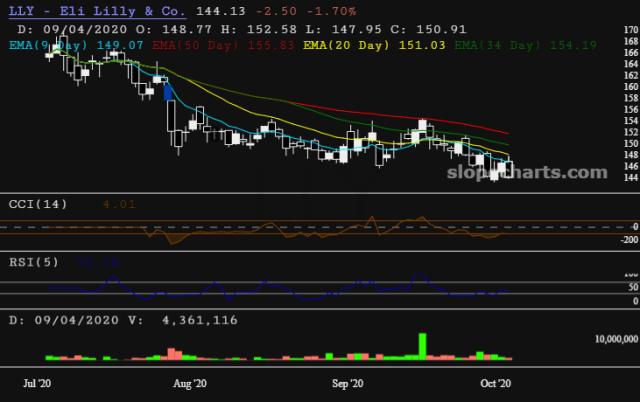
Task: Click the blue highlighted candlestick in late July
Action: (168, 97)
